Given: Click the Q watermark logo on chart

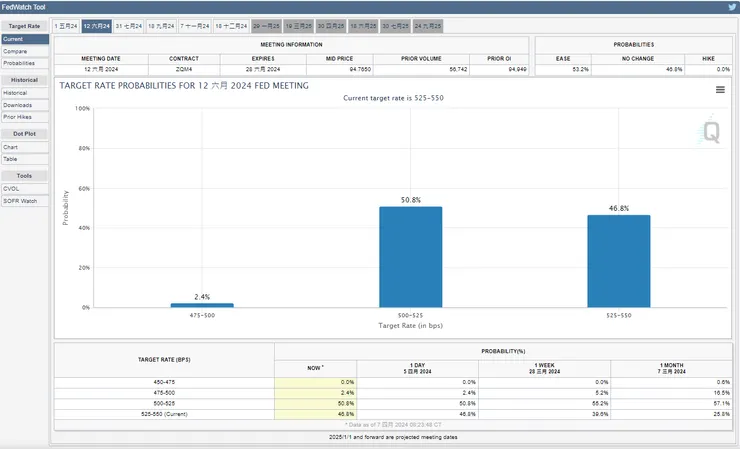Looking at the screenshot, I should 711,130.
